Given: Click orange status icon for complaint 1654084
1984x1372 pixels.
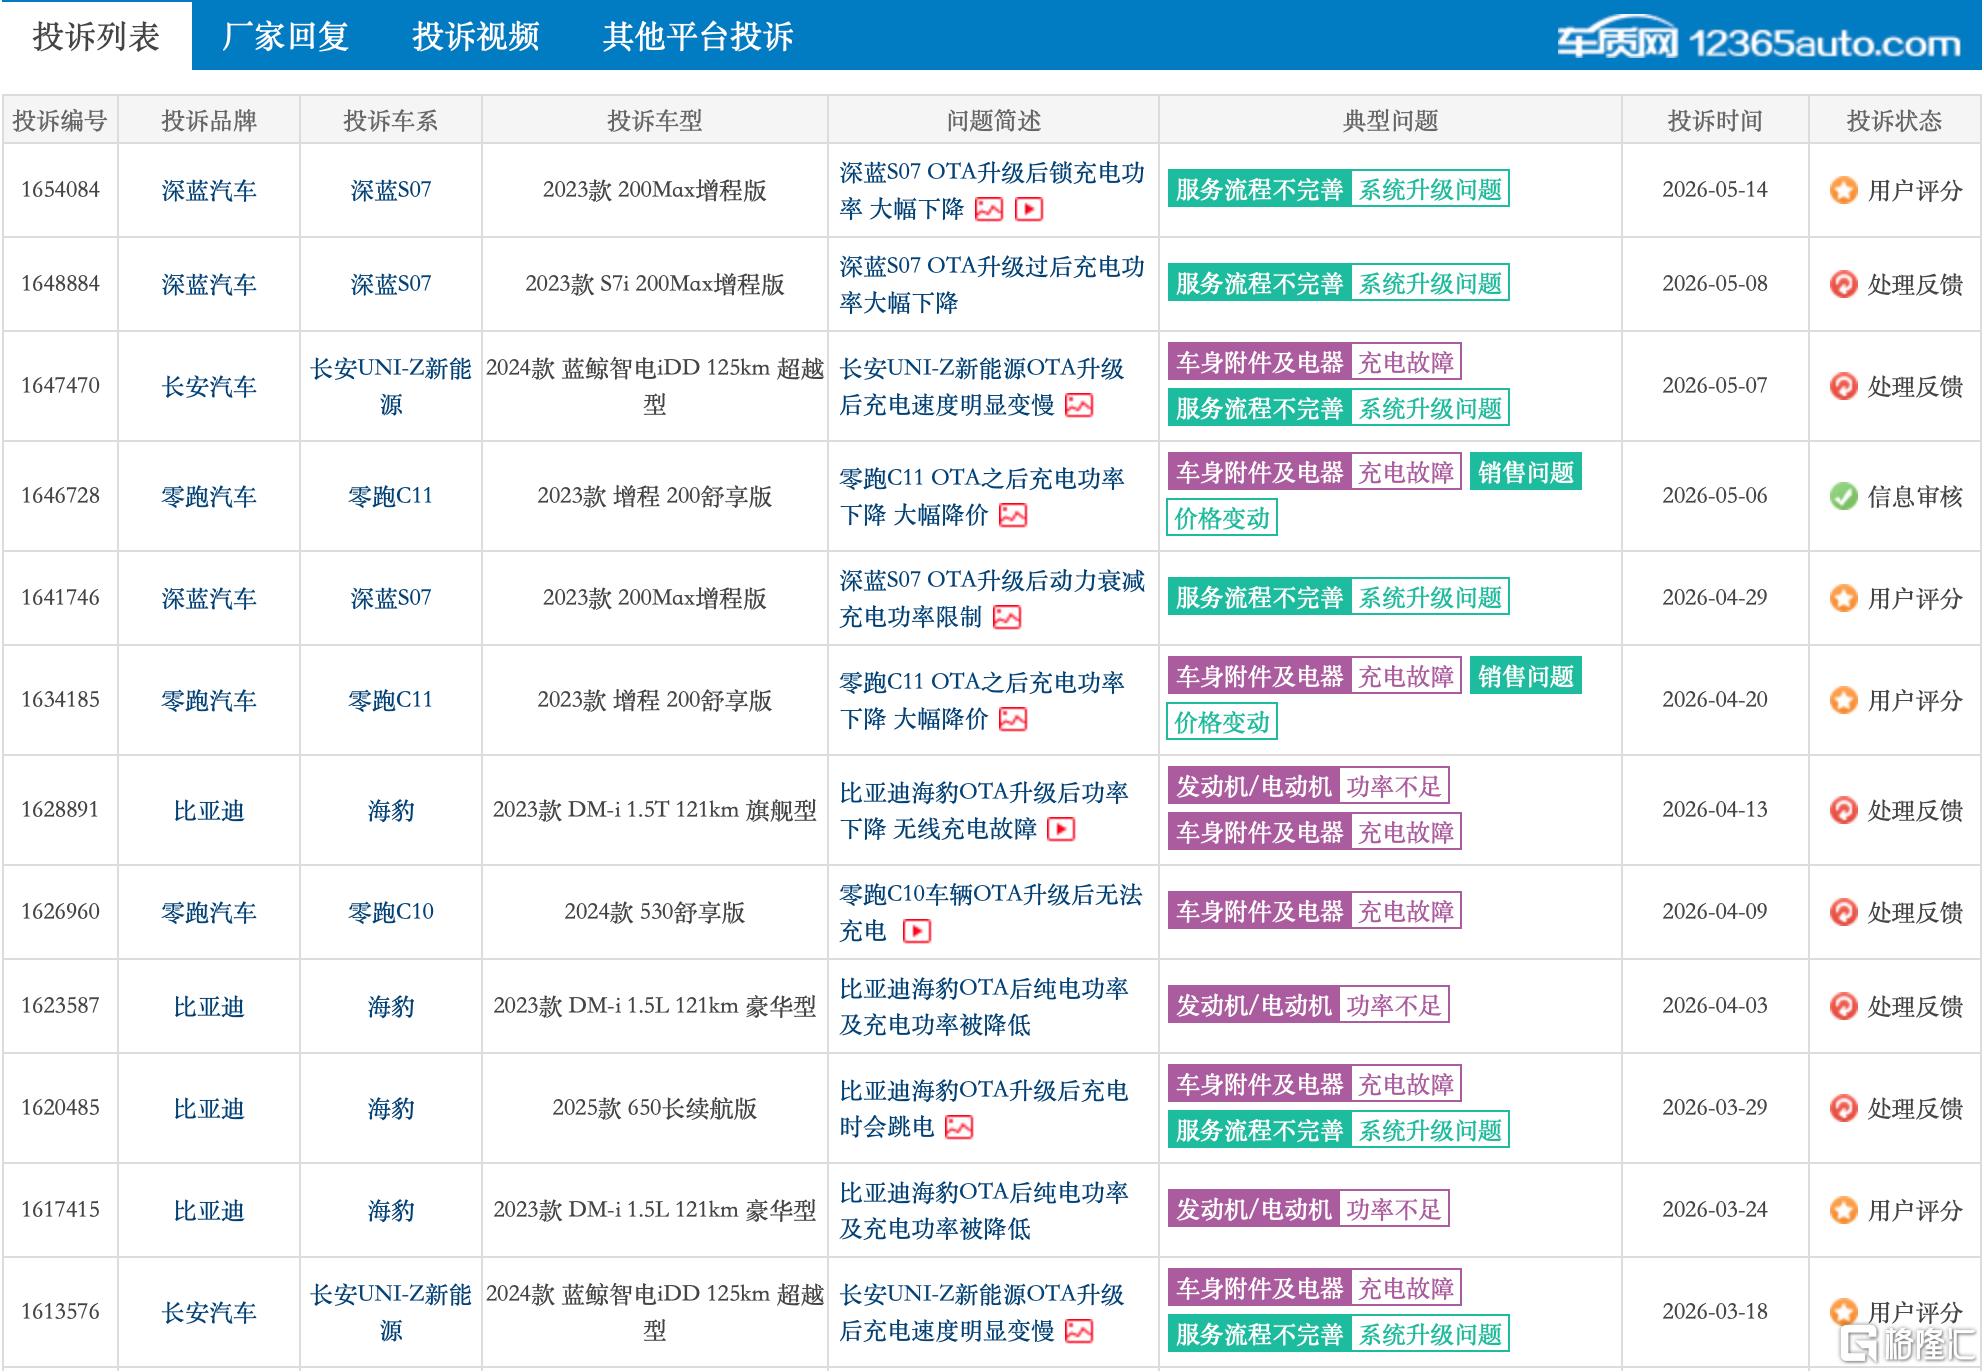Looking at the screenshot, I should click(1843, 190).
